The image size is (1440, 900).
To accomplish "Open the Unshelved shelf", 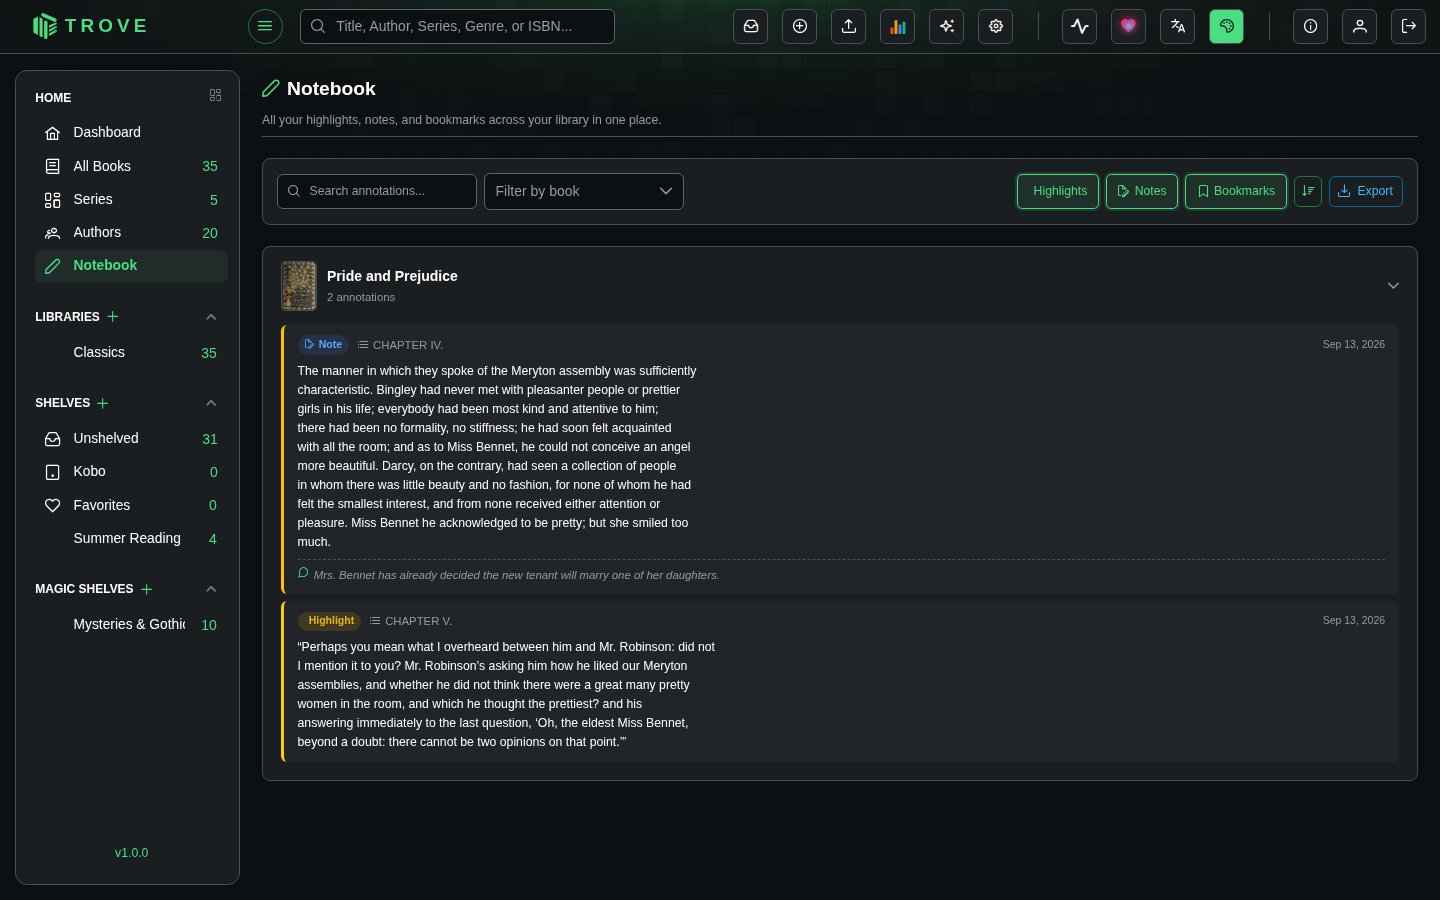I will (131, 438).
